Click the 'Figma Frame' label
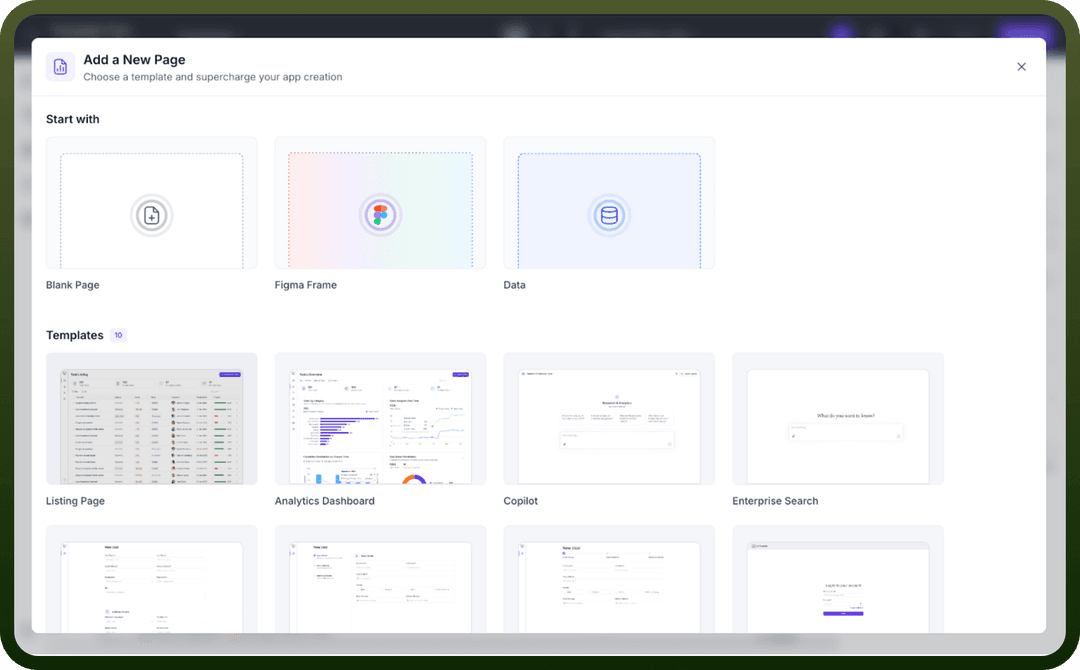 306,285
